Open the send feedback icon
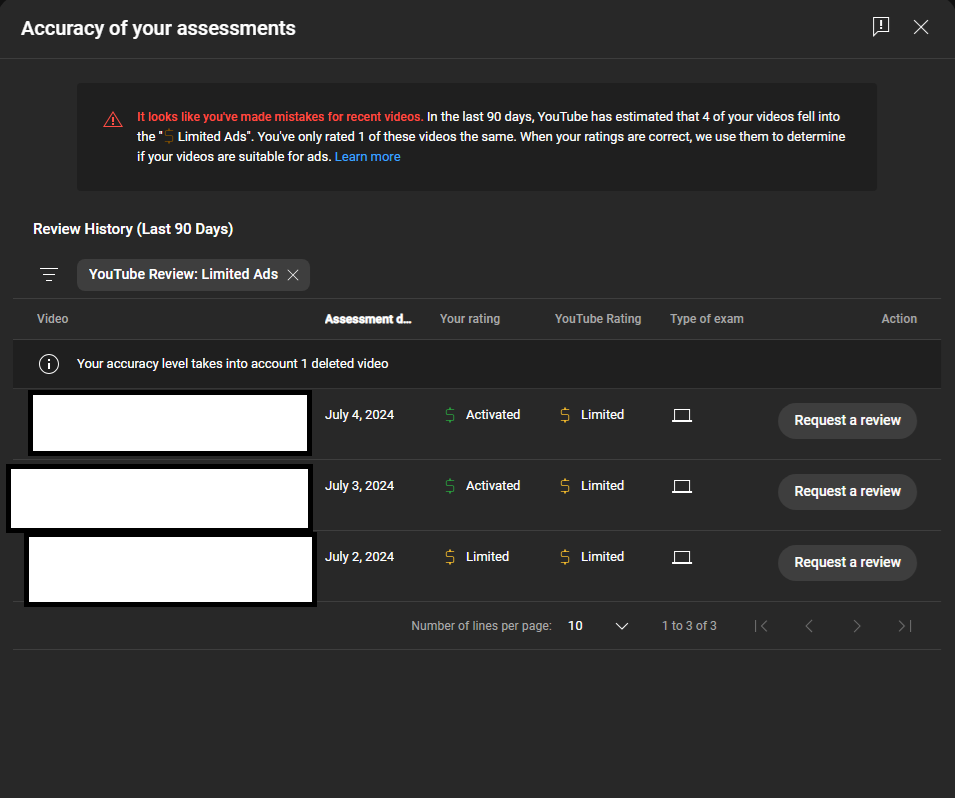The image size is (955, 798). coord(881,27)
